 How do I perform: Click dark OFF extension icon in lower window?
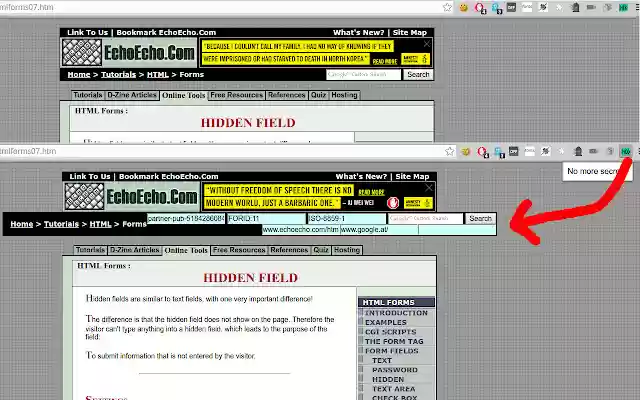tap(513, 151)
